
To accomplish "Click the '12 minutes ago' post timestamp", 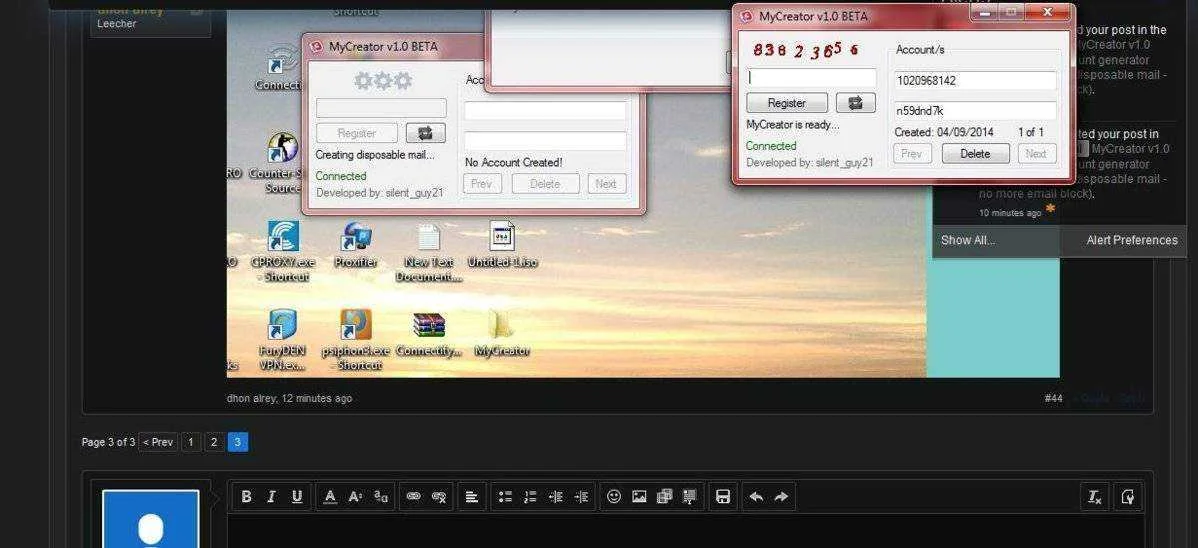I will (317, 398).
